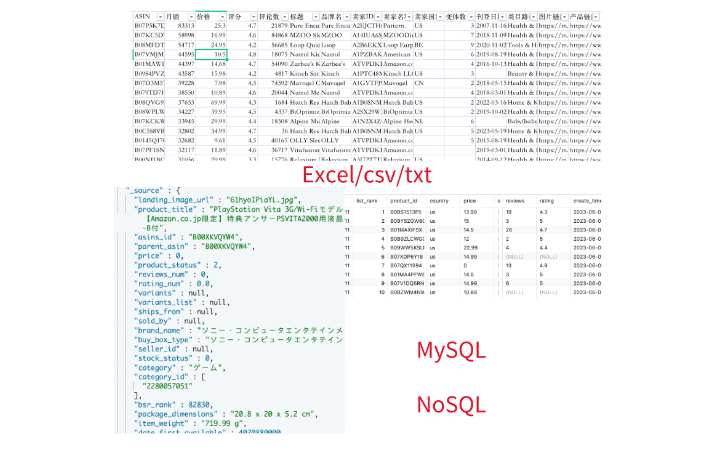Image resolution: width=720 pixels, height=450 pixels.
Task: Click the "item_weight" JSON line
Action: point(190,423)
